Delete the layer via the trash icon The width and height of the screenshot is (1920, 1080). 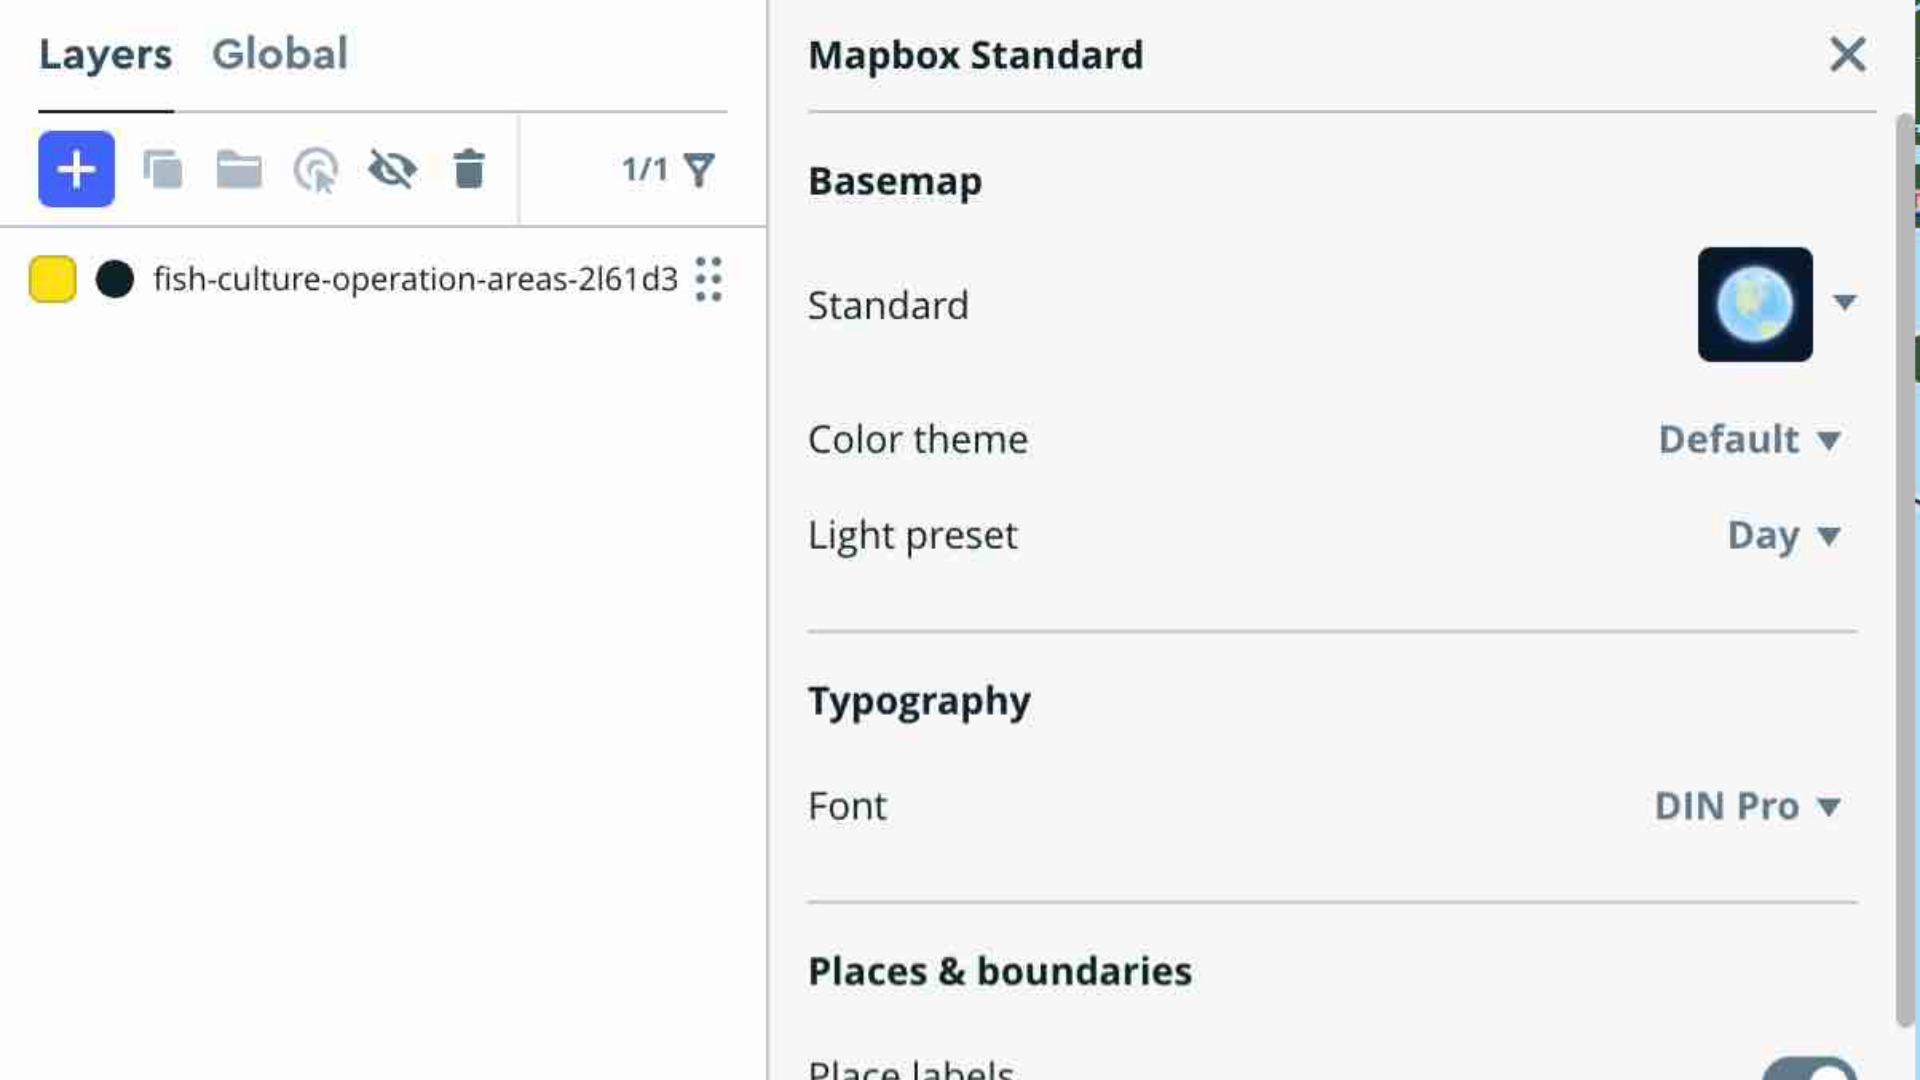click(x=468, y=169)
